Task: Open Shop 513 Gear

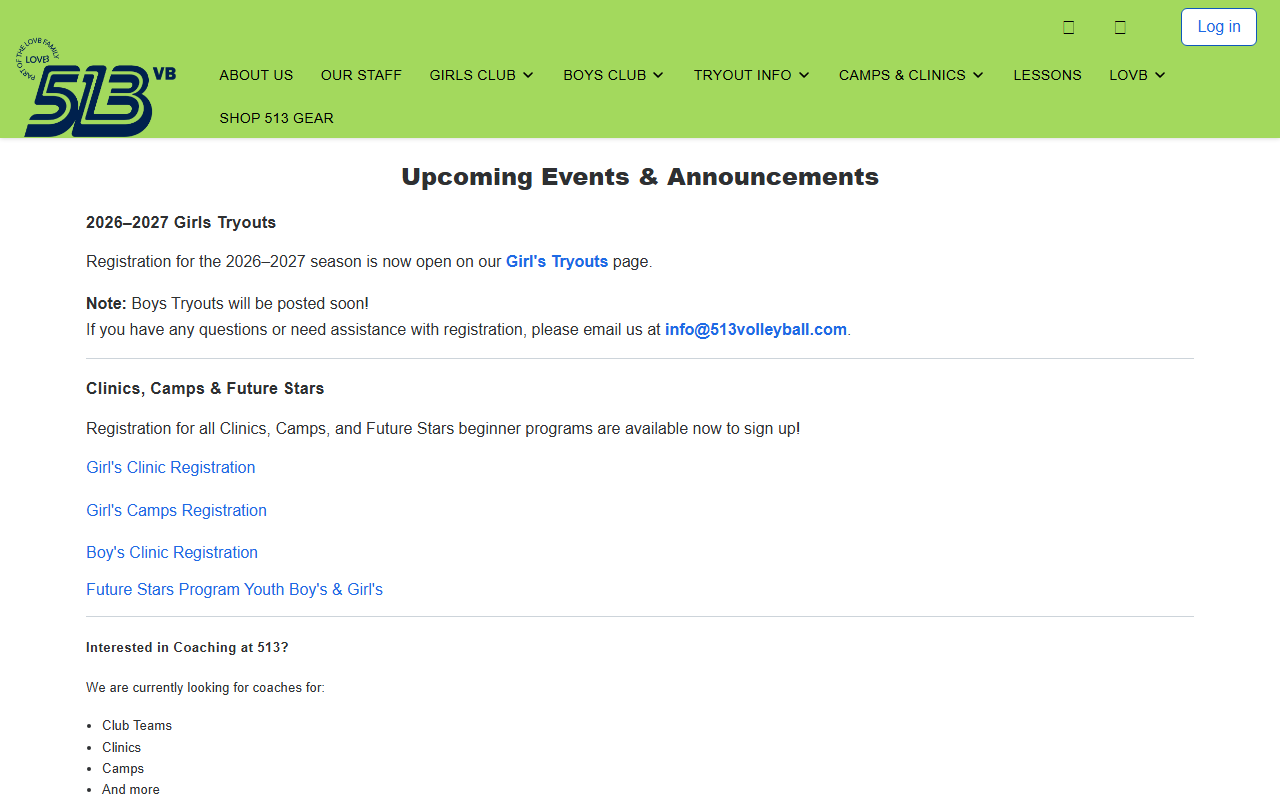Action: coord(277,118)
